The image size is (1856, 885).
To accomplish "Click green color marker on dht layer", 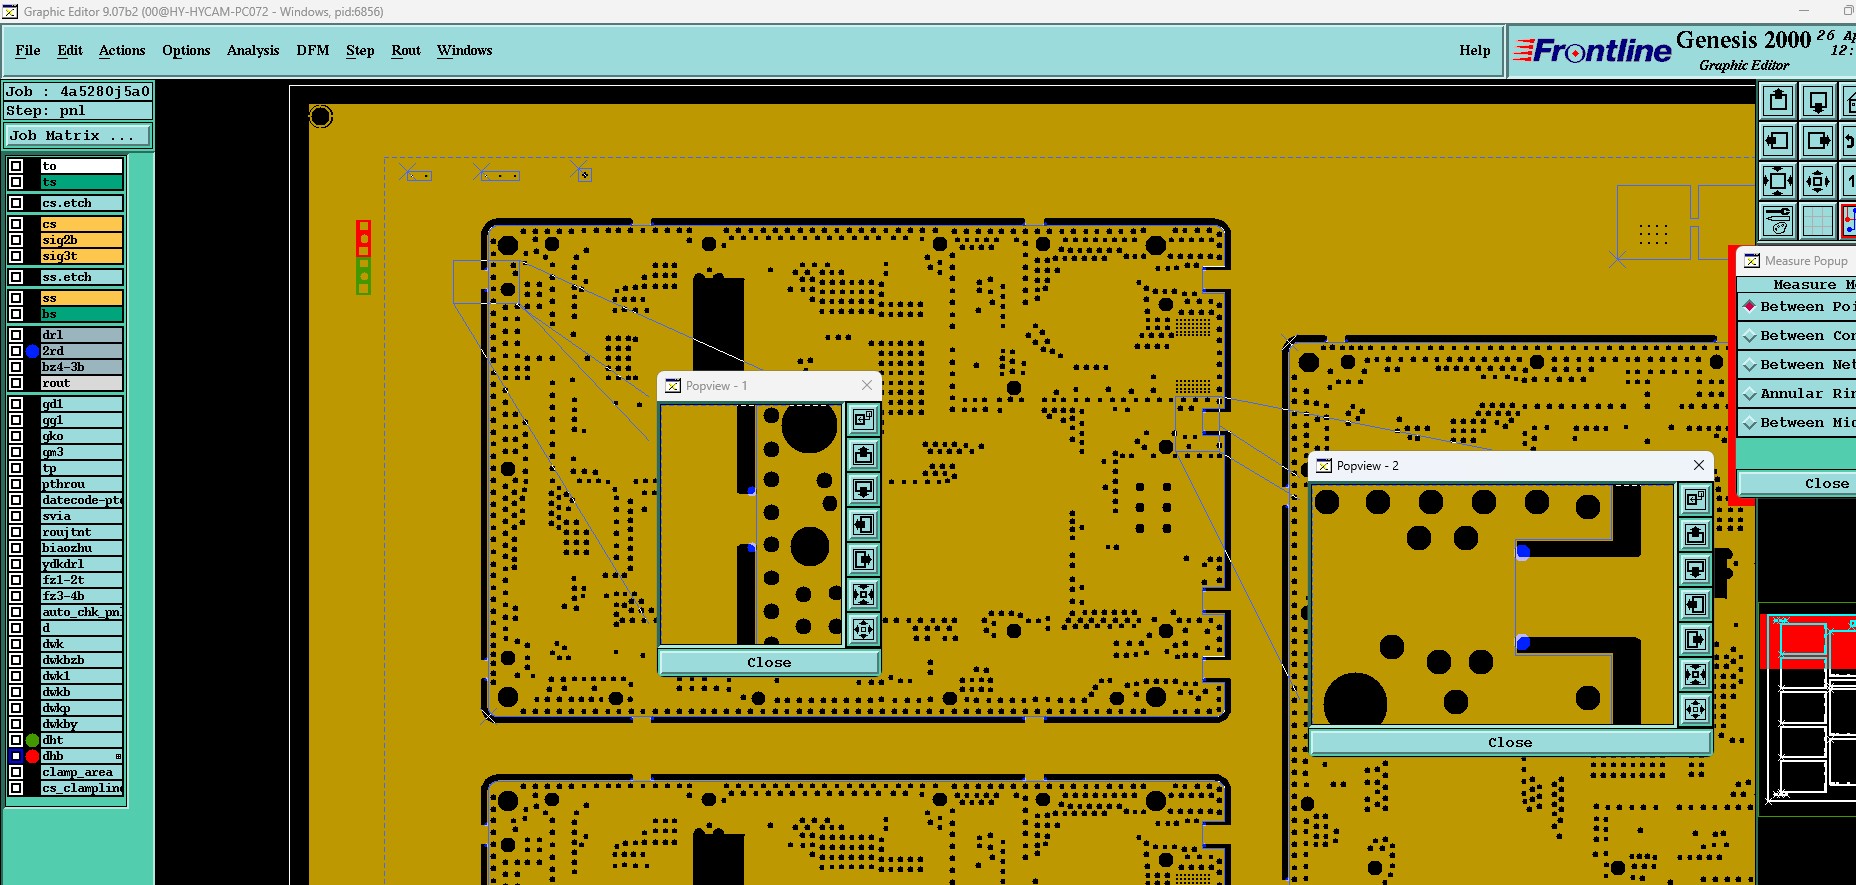I will [x=33, y=740].
